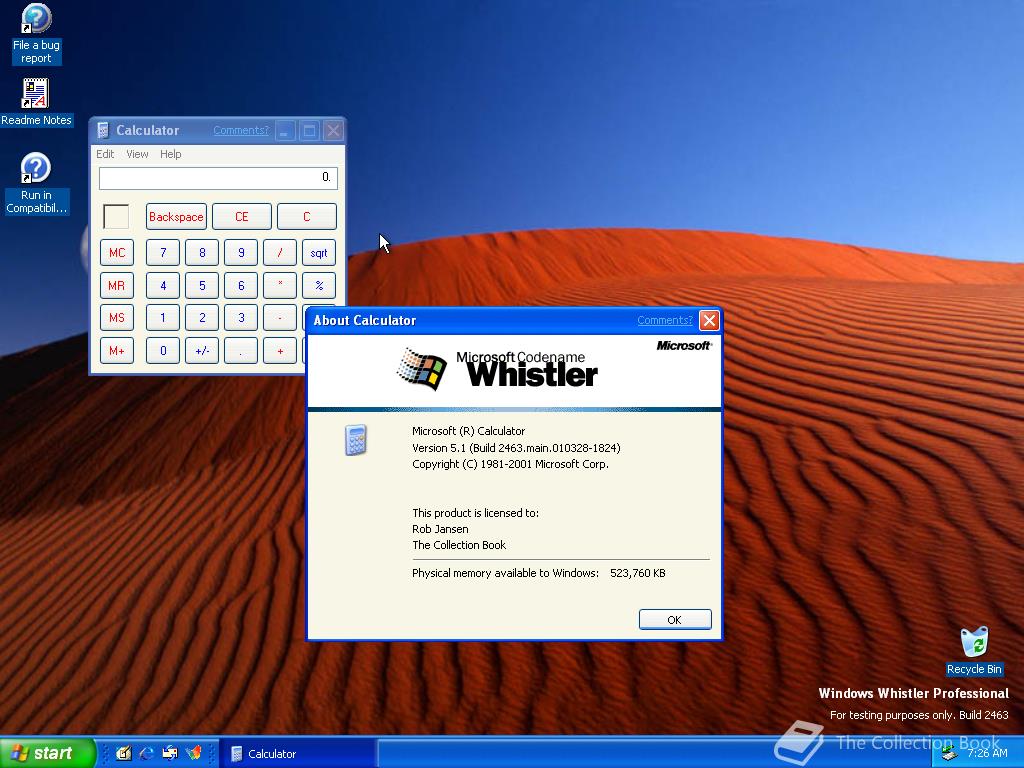Select the Recycle Bin icon
The width and height of the screenshot is (1024, 768).
coord(974,651)
